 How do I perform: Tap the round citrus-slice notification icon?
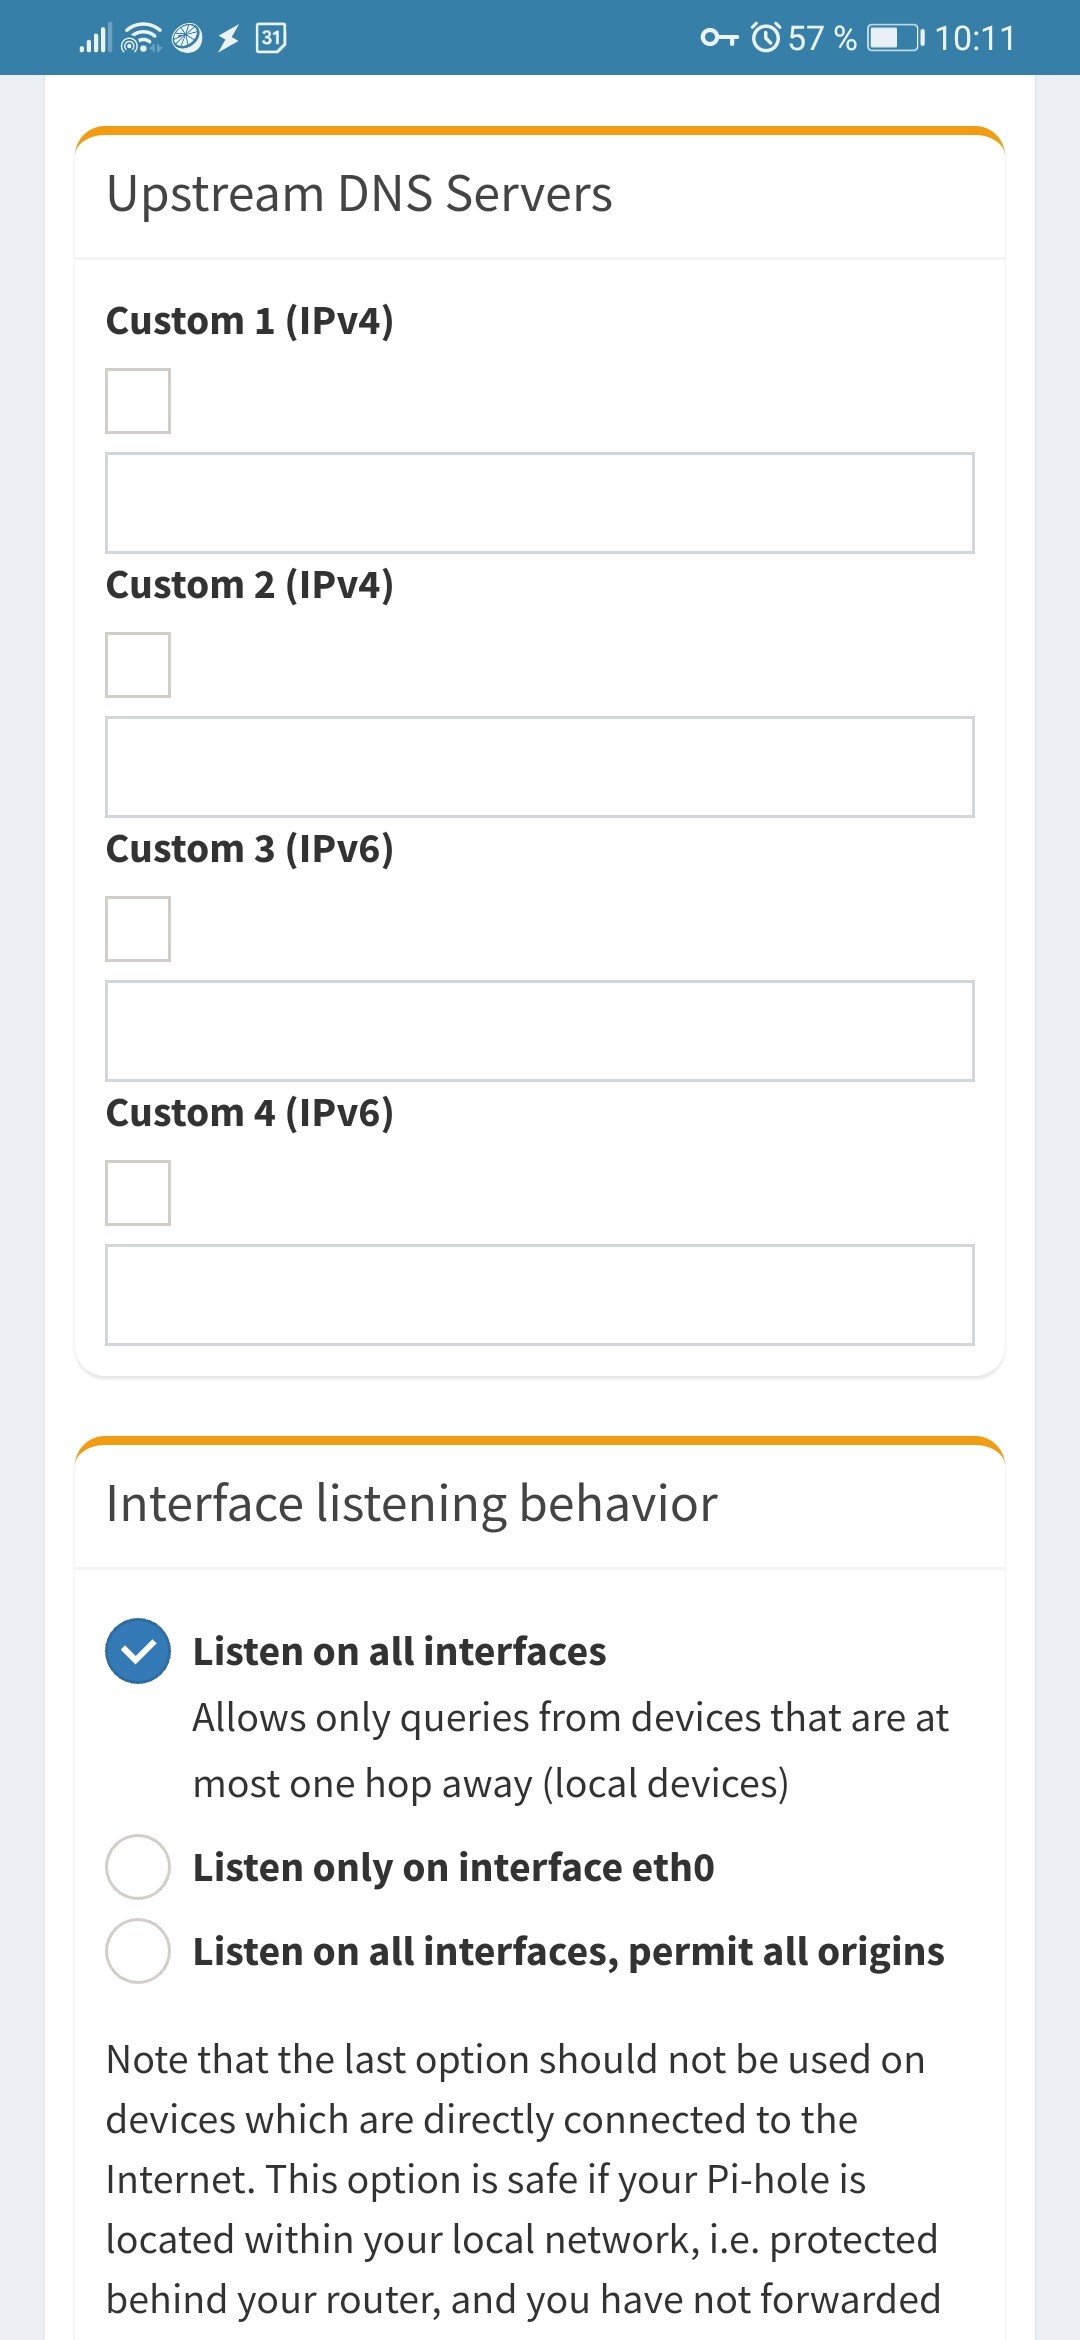tap(187, 38)
